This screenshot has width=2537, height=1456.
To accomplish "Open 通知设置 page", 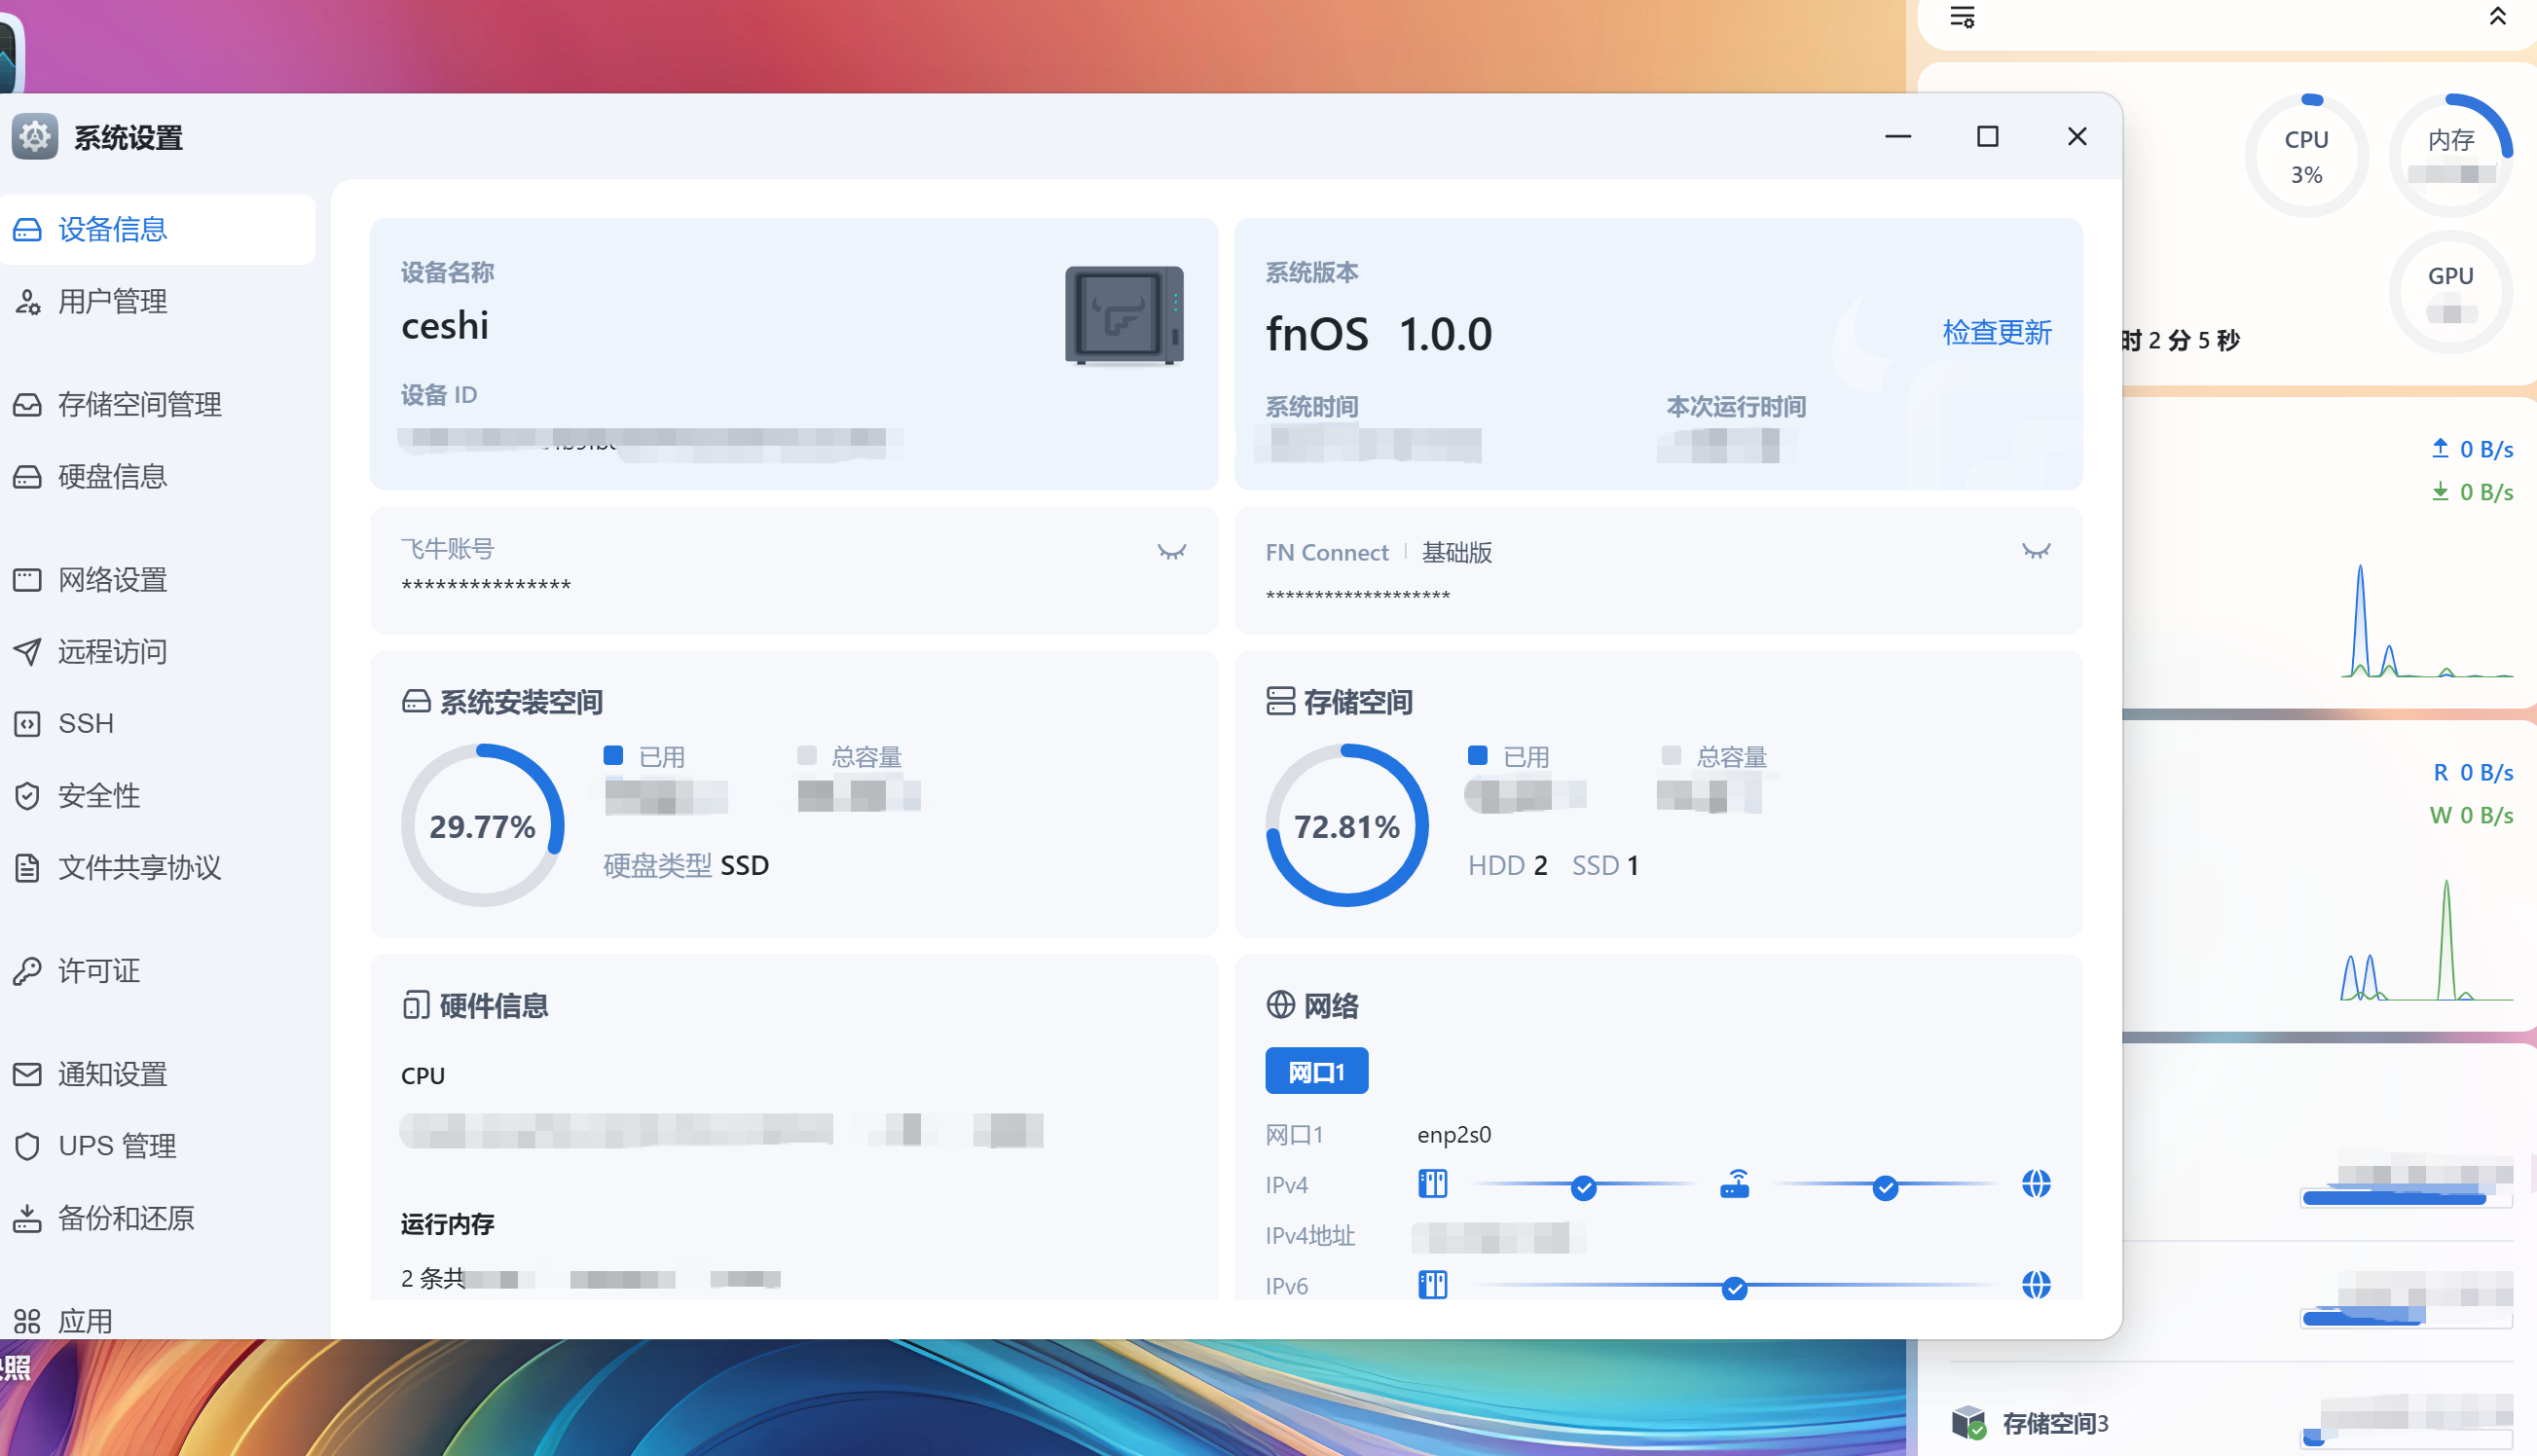I will (112, 1074).
